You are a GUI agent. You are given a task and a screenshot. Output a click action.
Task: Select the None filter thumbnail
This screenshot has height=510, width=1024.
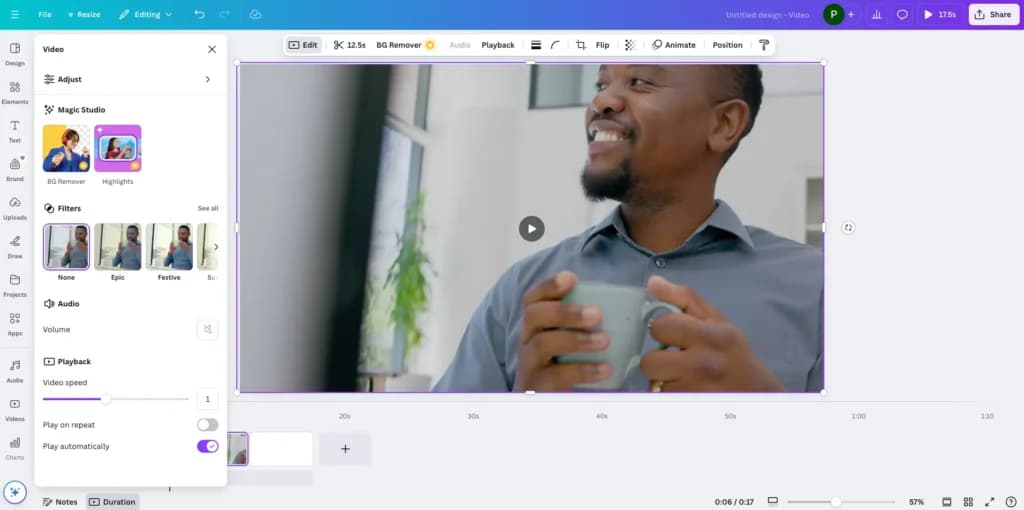pyautogui.click(x=66, y=247)
